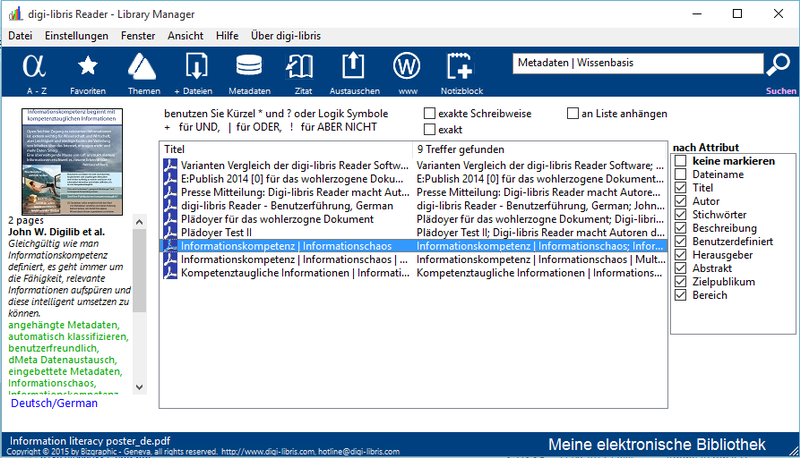Check keine markieren attribute box
The width and height of the screenshot is (800, 458).
(x=680, y=161)
